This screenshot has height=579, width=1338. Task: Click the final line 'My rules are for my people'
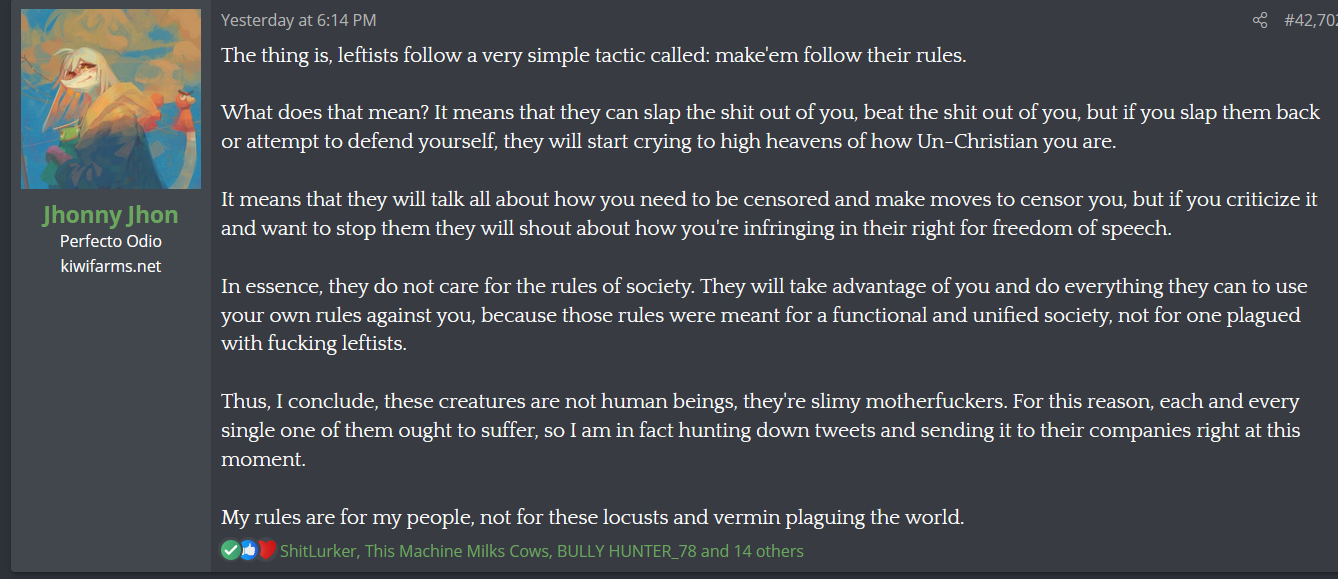pos(592,518)
